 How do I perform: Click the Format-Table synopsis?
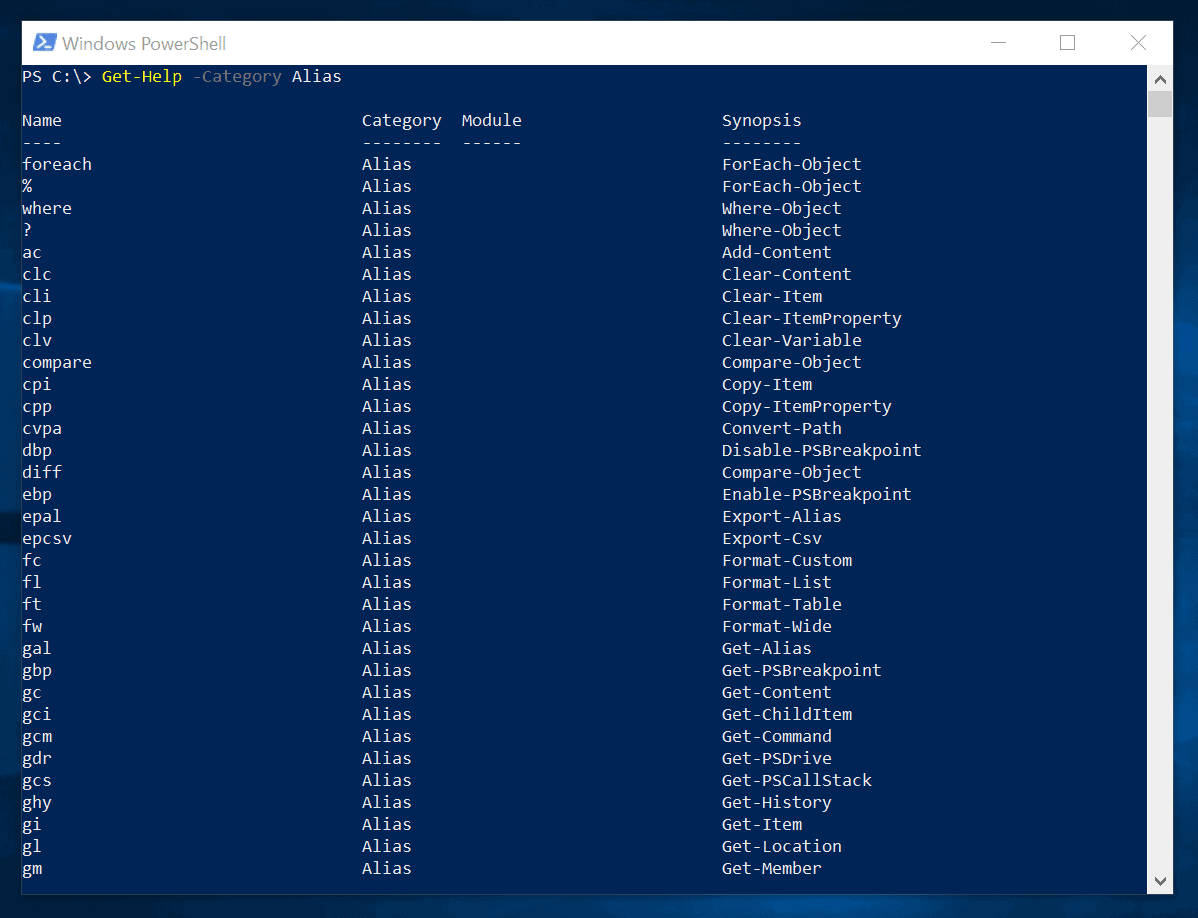782,604
